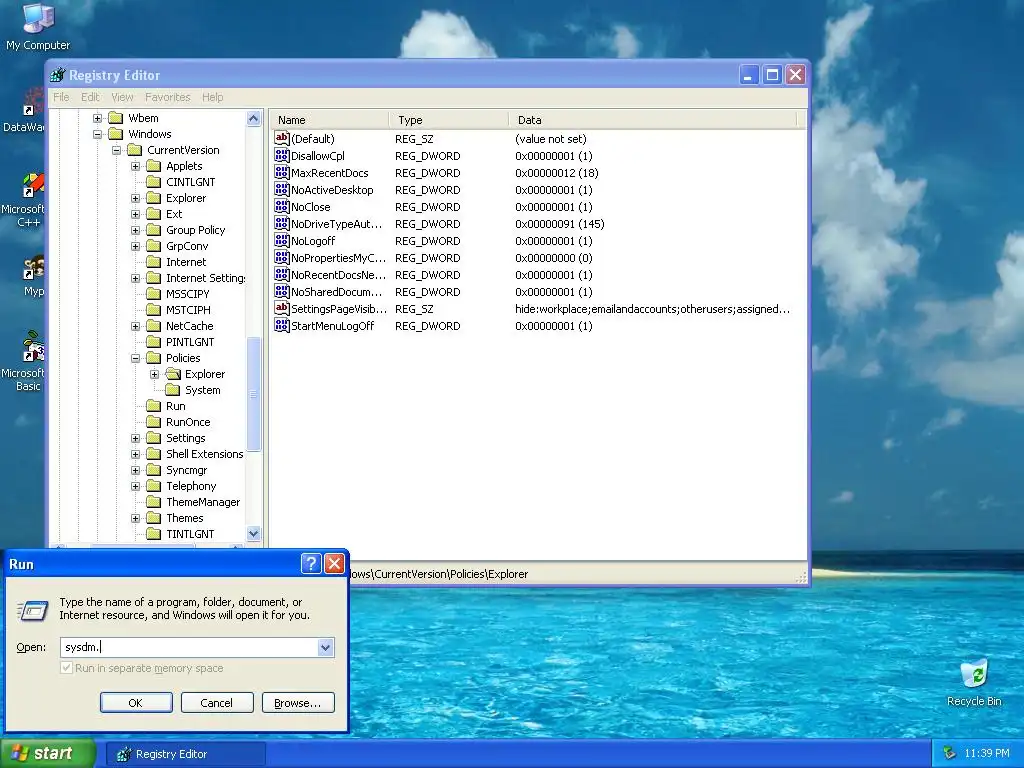
Task: Select the ThemeManager tree item
Action: (203, 502)
